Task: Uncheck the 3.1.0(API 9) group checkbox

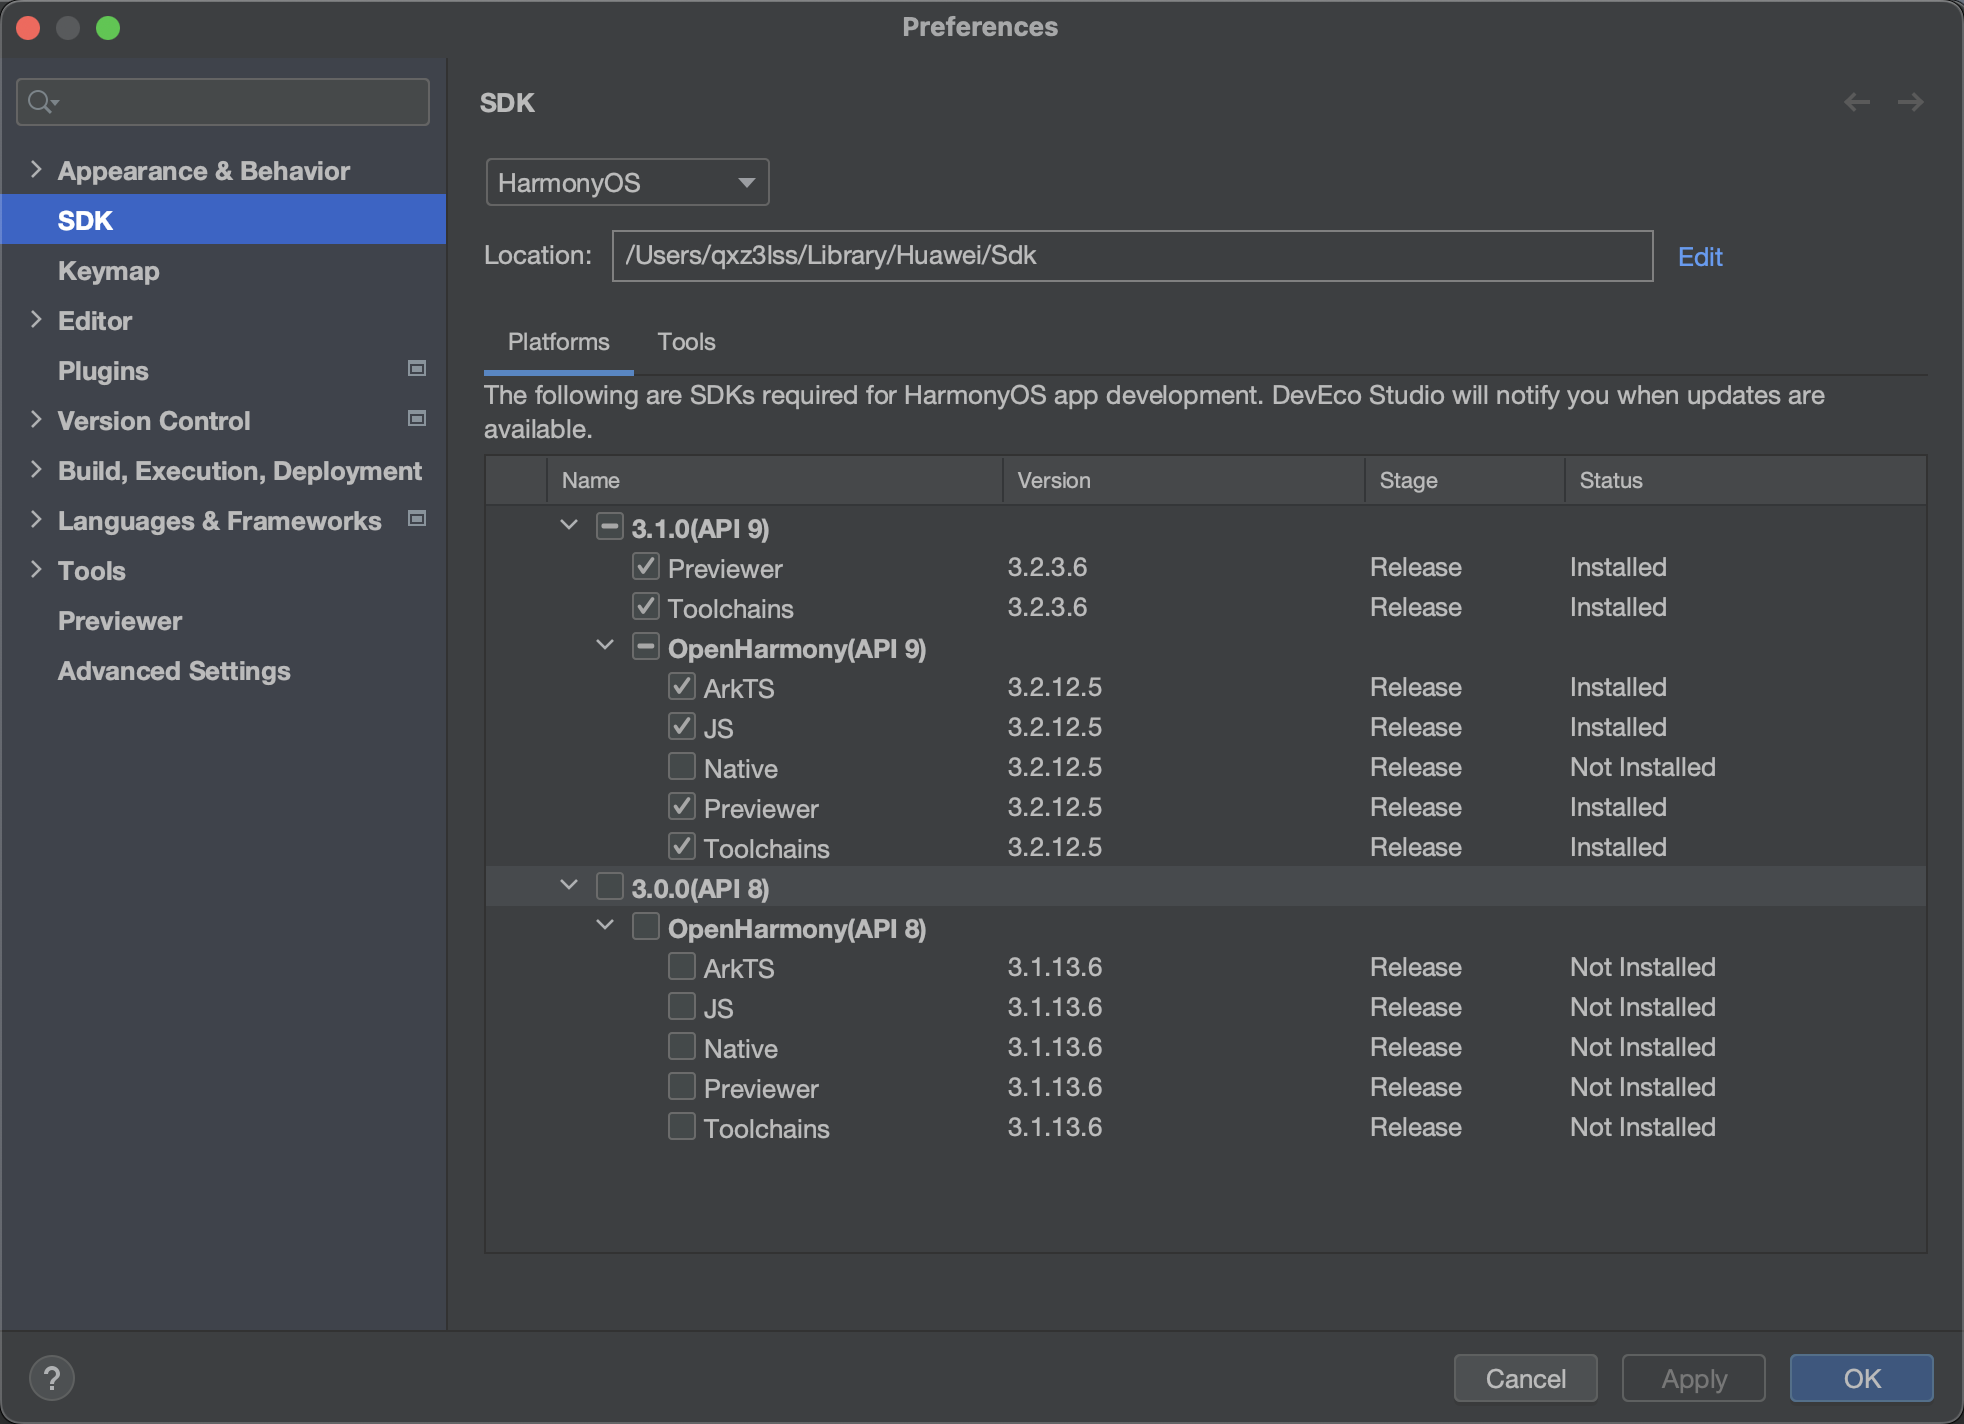Action: click(609, 527)
